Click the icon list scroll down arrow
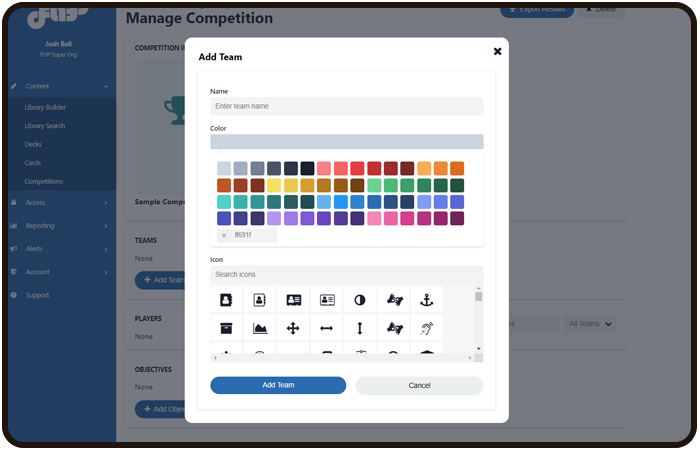Screen dimensions: 700x450 (479, 349)
